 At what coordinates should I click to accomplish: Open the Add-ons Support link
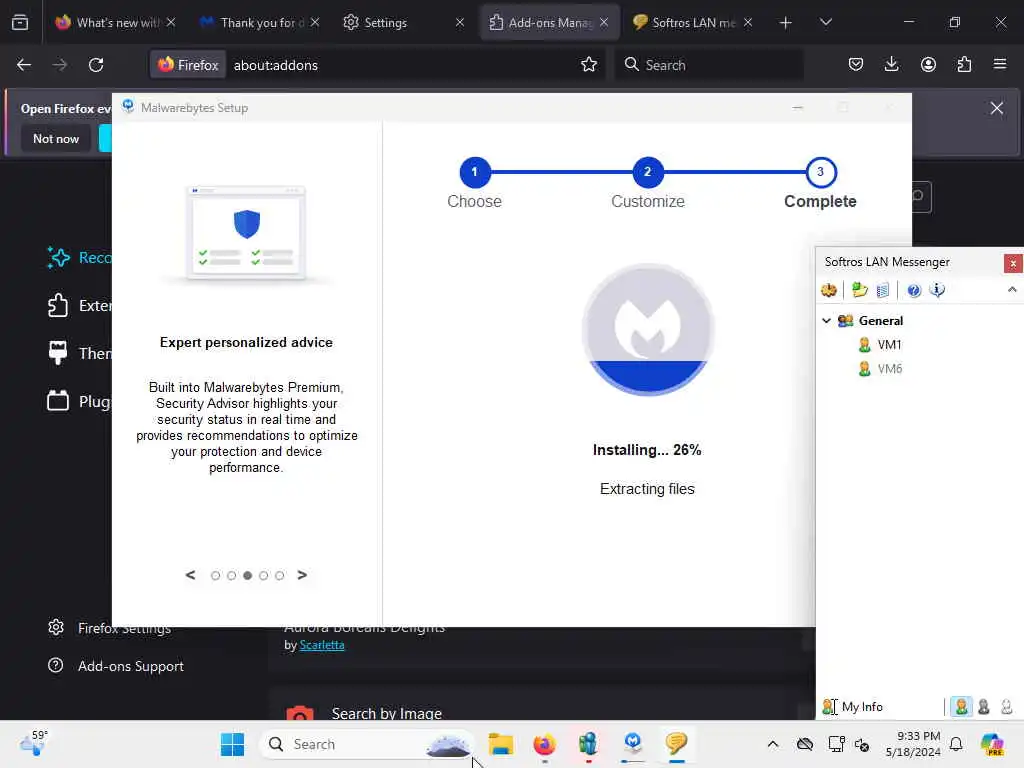[116, 666]
